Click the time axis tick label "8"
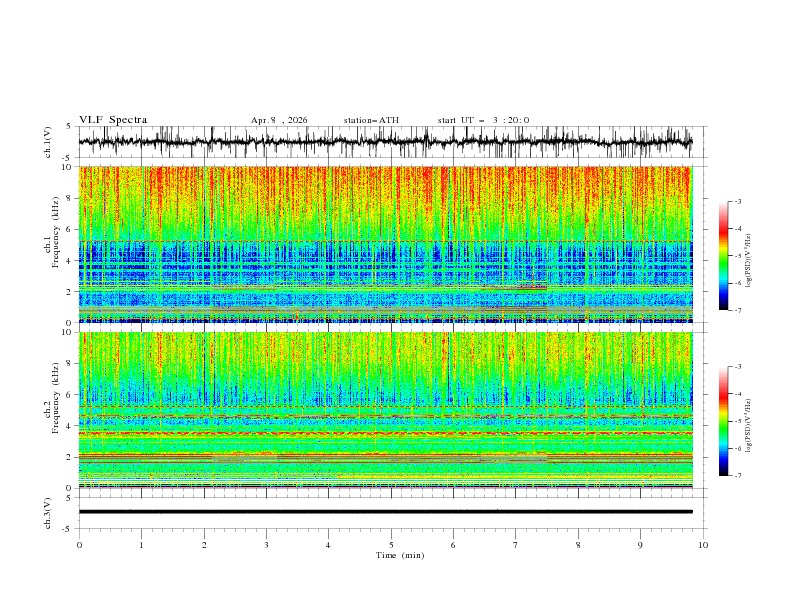Viewport: 792px width, 612px height. point(578,545)
